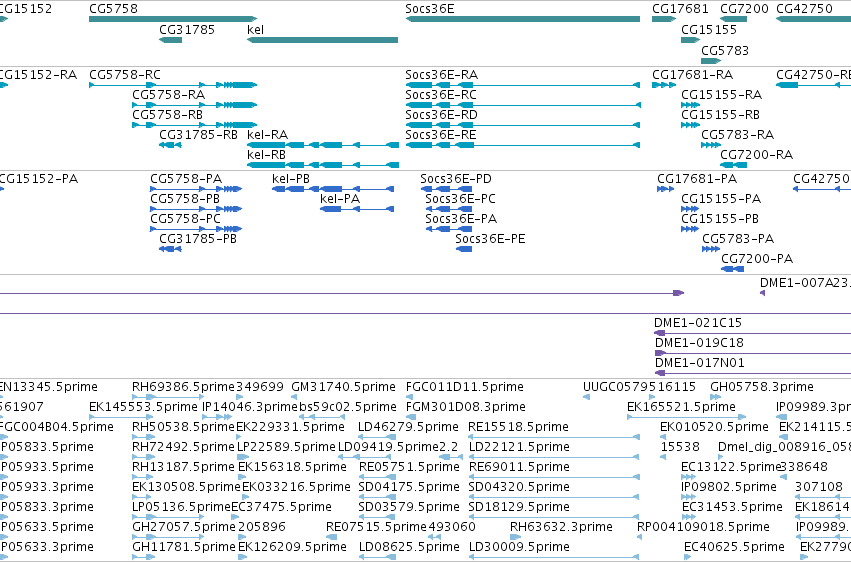Click EST EK010520.5prime
This screenshot has height=562, width=851.
coord(664,437)
